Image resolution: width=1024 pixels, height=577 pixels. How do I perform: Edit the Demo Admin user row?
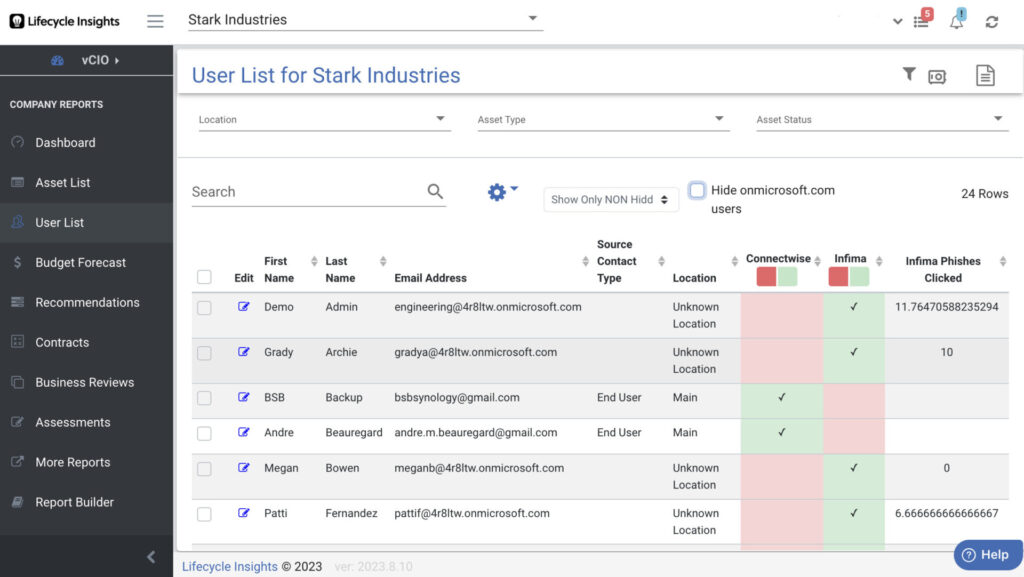pos(244,307)
